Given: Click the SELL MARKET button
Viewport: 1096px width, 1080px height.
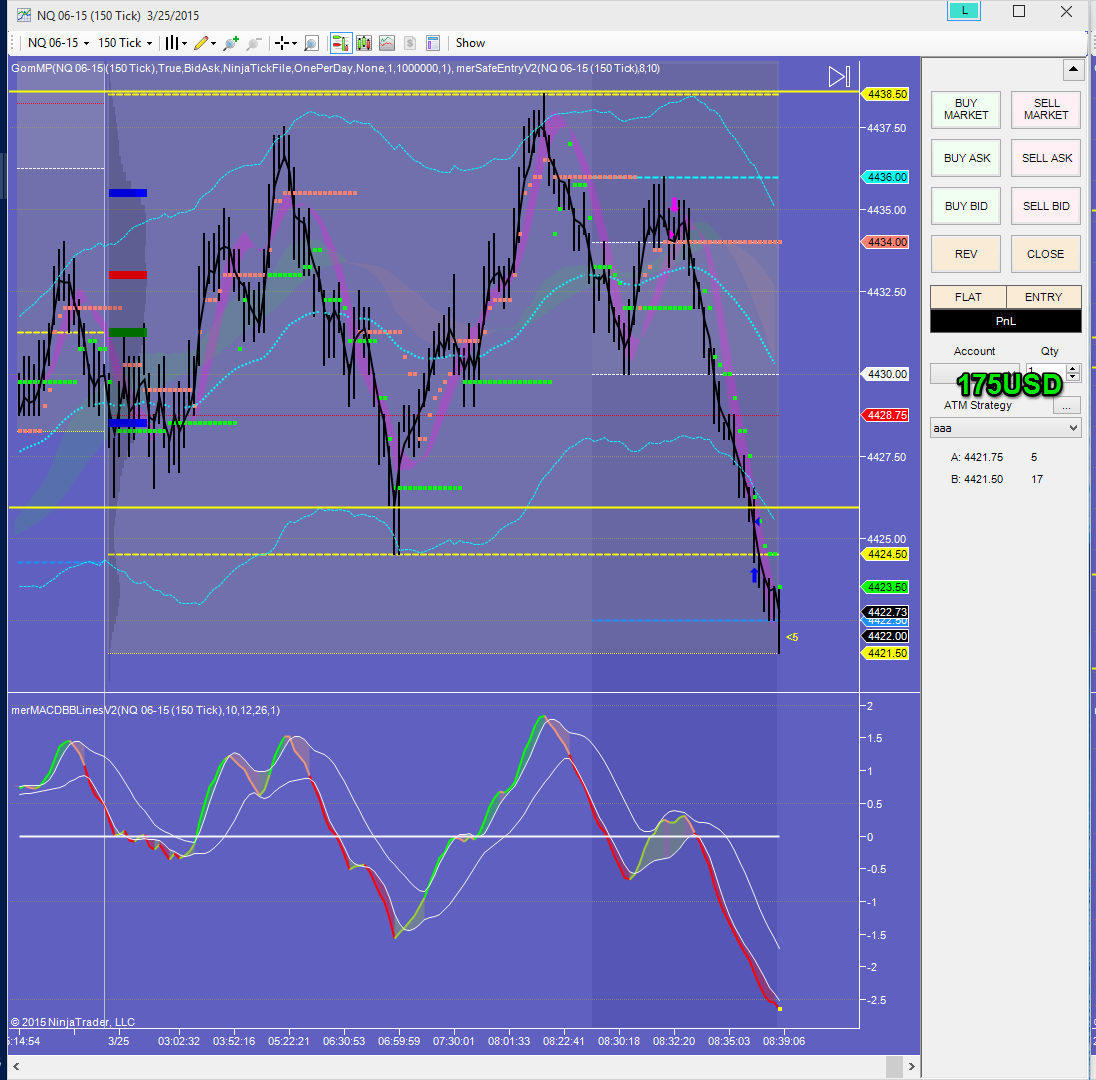Looking at the screenshot, I should (1046, 109).
